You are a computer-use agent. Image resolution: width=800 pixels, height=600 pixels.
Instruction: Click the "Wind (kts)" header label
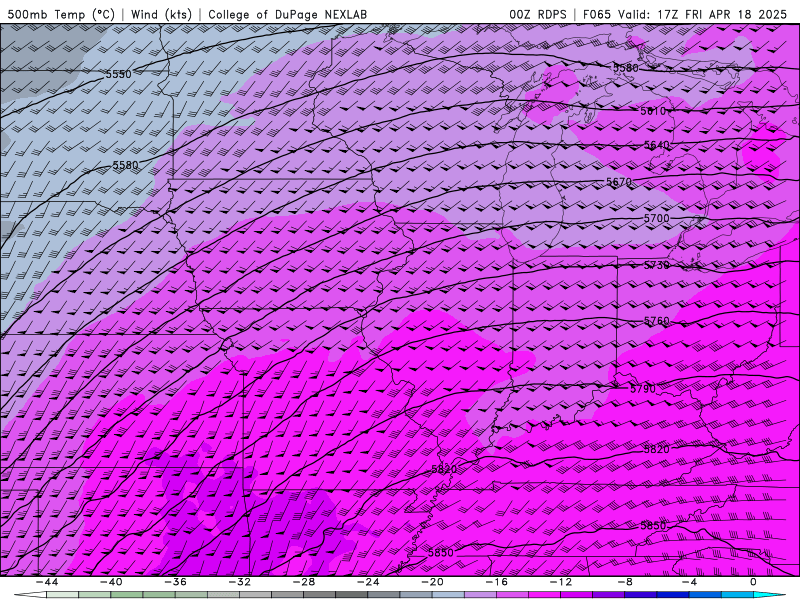pyautogui.click(x=161, y=14)
